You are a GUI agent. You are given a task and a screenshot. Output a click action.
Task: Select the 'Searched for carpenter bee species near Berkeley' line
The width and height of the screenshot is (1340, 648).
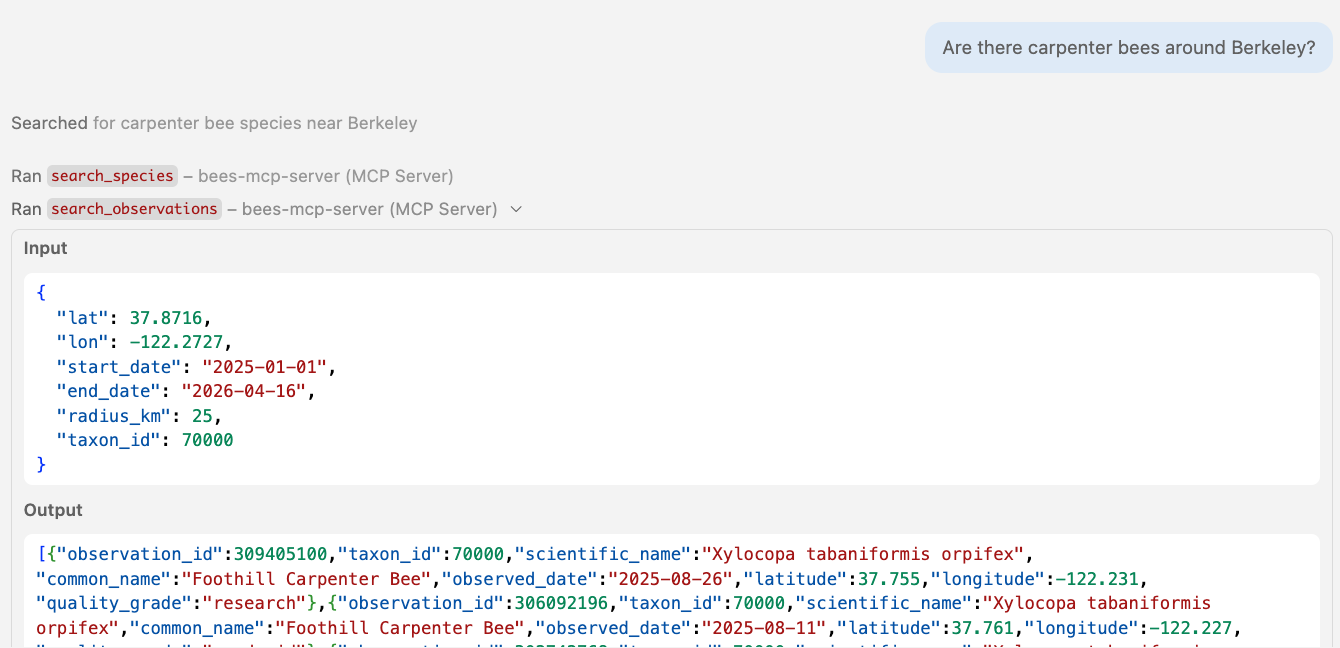[x=213, y=123]
